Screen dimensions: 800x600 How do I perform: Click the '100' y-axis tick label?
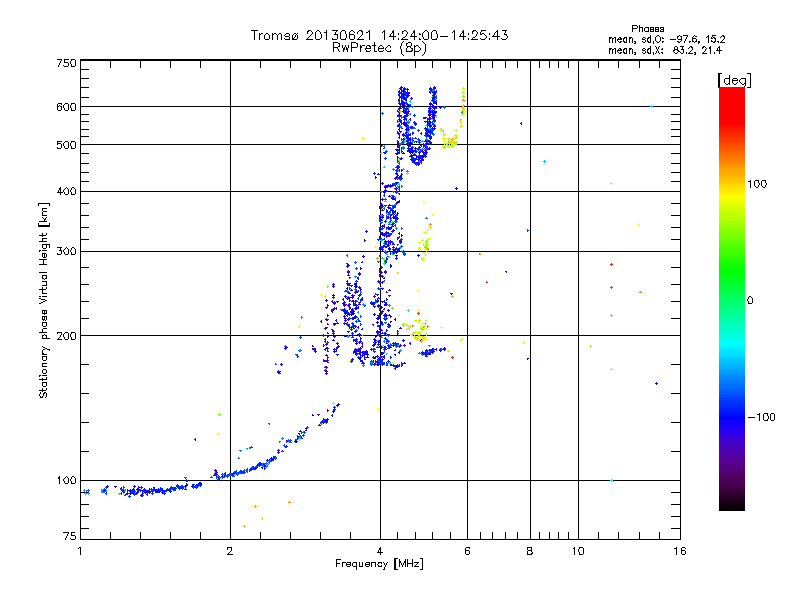(x=66, y=480)
